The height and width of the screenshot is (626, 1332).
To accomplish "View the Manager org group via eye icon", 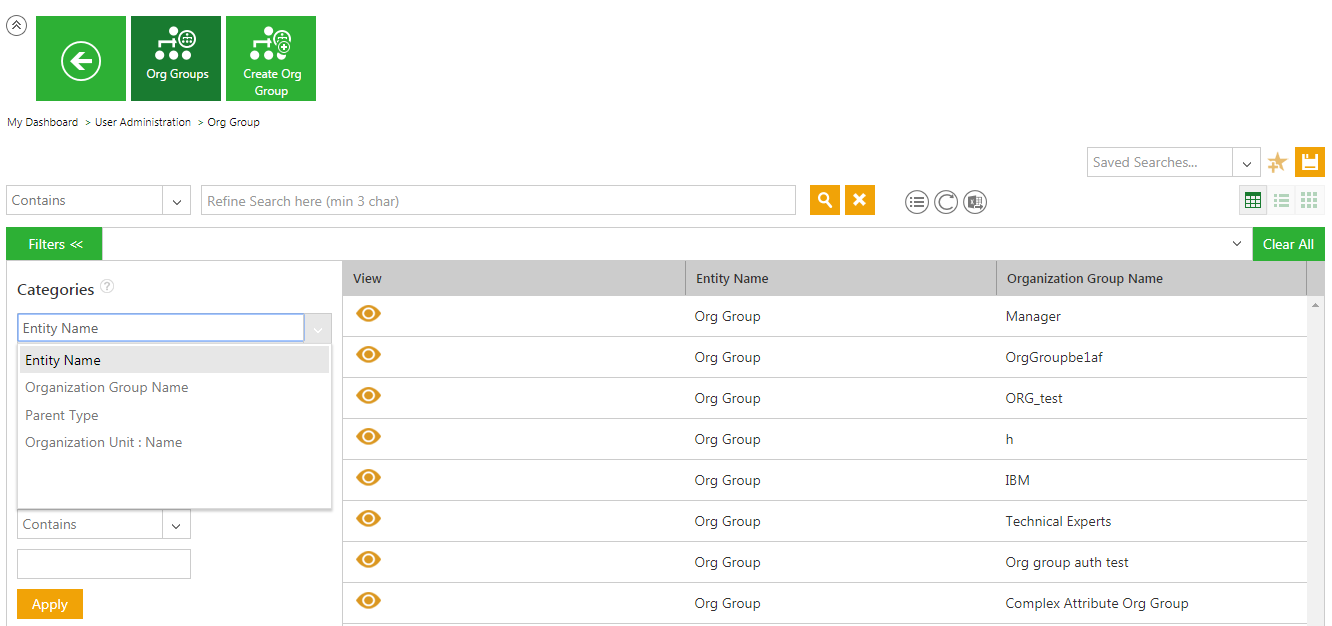I will coord(369,314).
